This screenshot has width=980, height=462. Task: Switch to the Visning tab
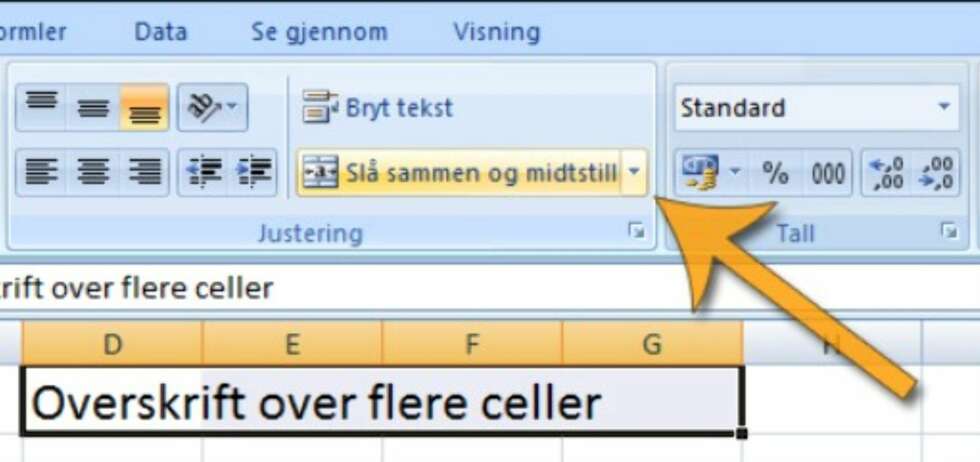tap(496, 32)
